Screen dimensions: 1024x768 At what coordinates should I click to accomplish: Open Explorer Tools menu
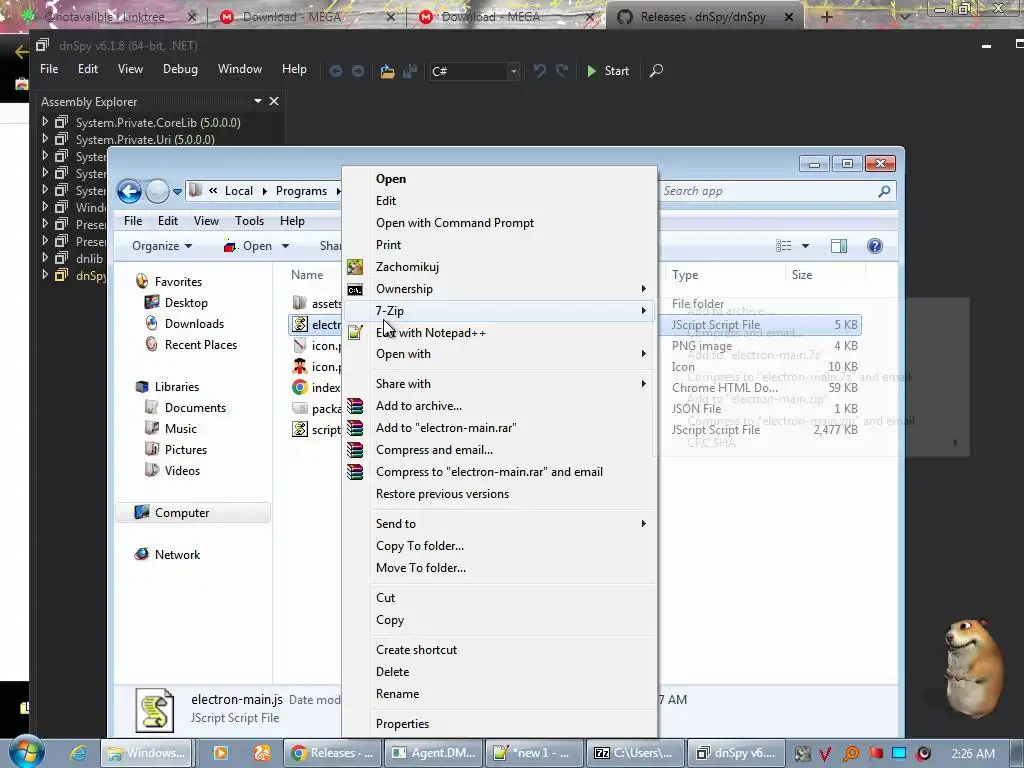tap(249, 221)
